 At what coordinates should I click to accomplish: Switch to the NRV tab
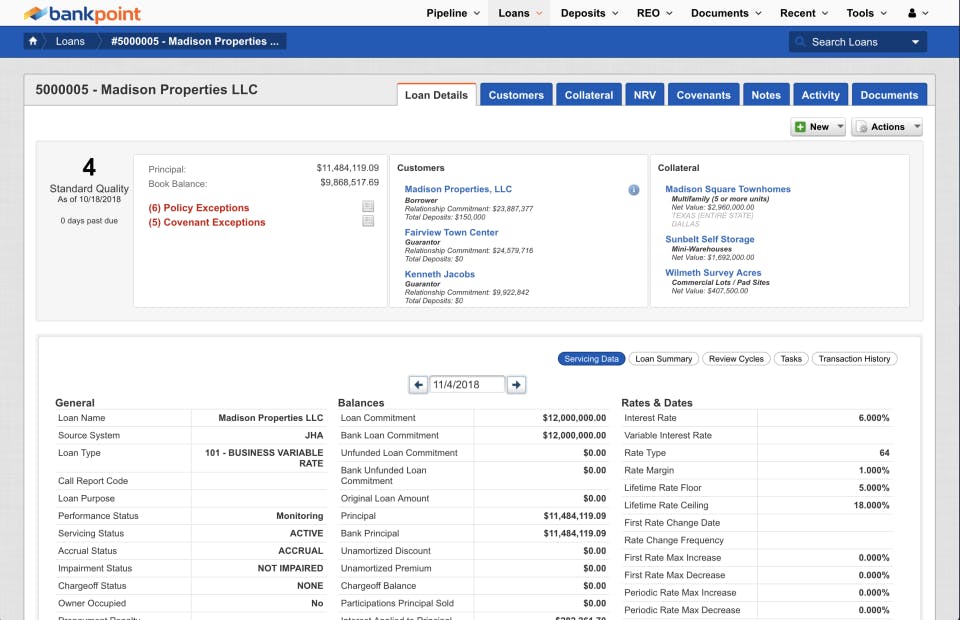pos(645,95)
